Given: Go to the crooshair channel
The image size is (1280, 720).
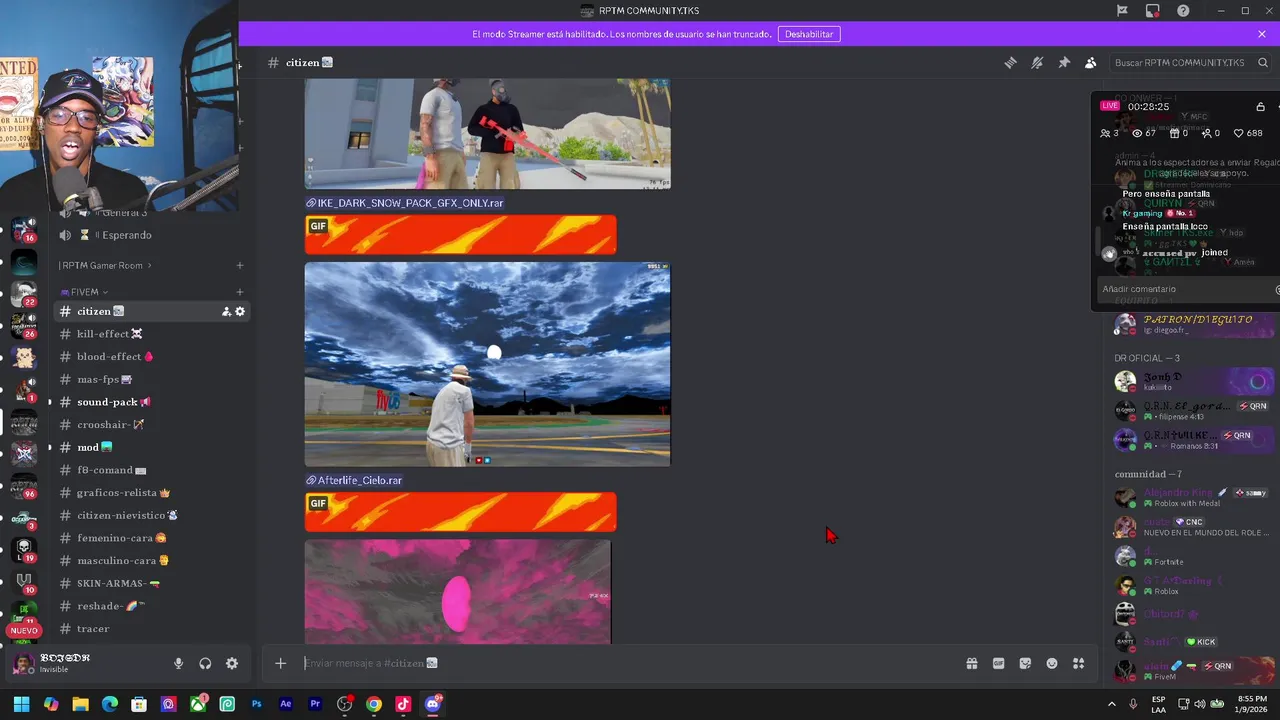Looking at the screenshot, I should (150, 424).
